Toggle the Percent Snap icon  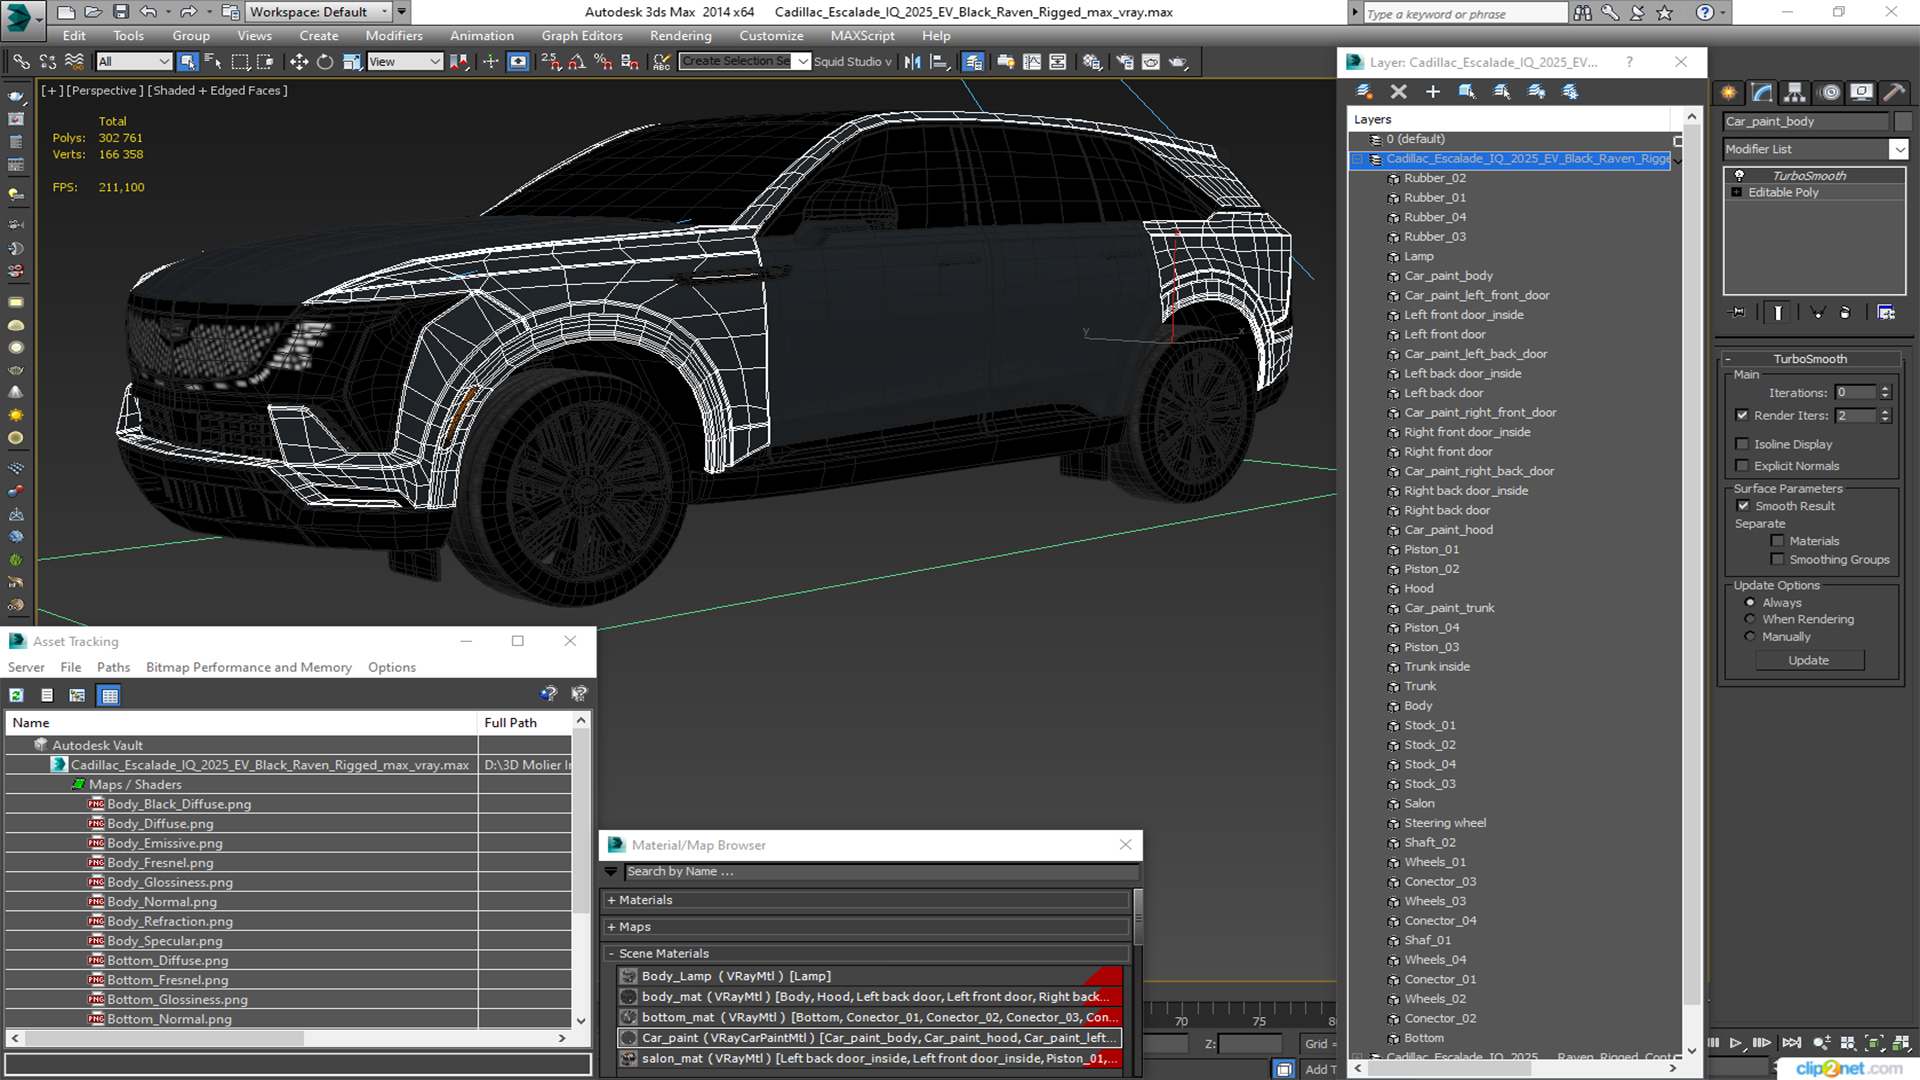(x=603, y=62)
